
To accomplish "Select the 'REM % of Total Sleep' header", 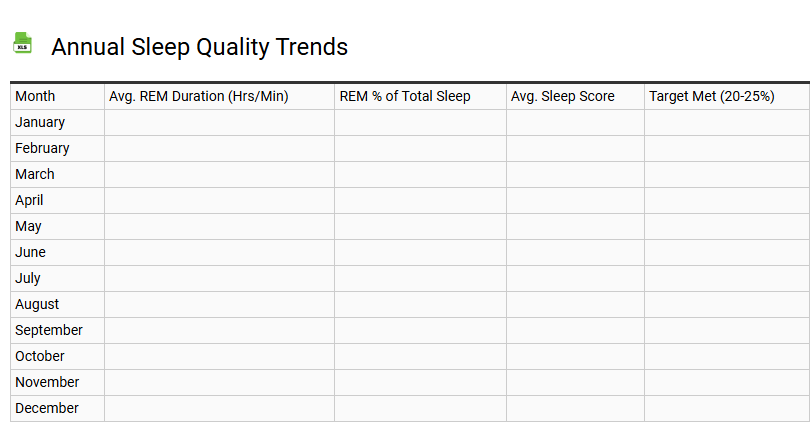I will 405,96.
